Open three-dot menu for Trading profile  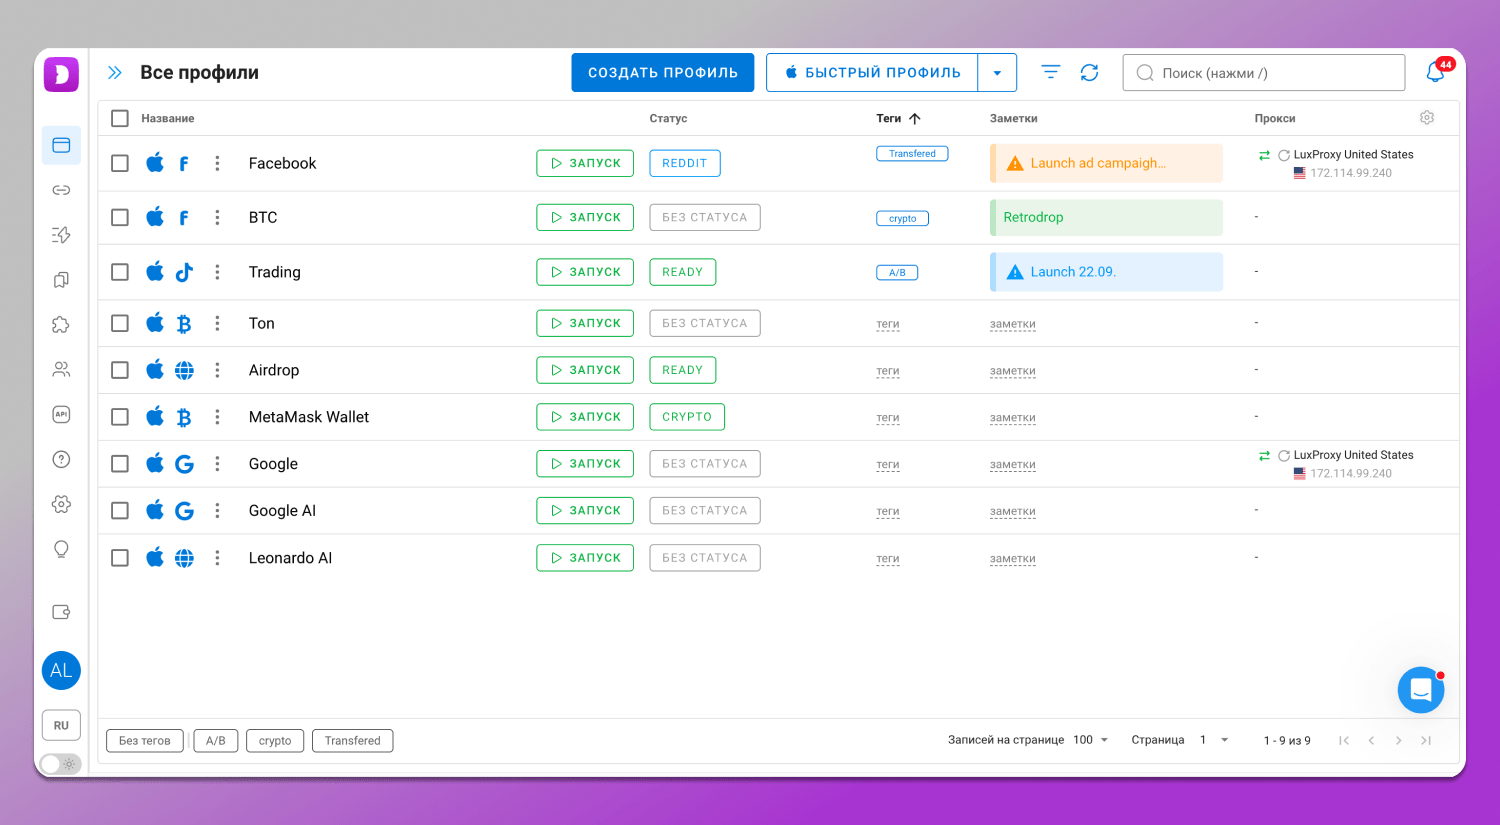(217, 272)
